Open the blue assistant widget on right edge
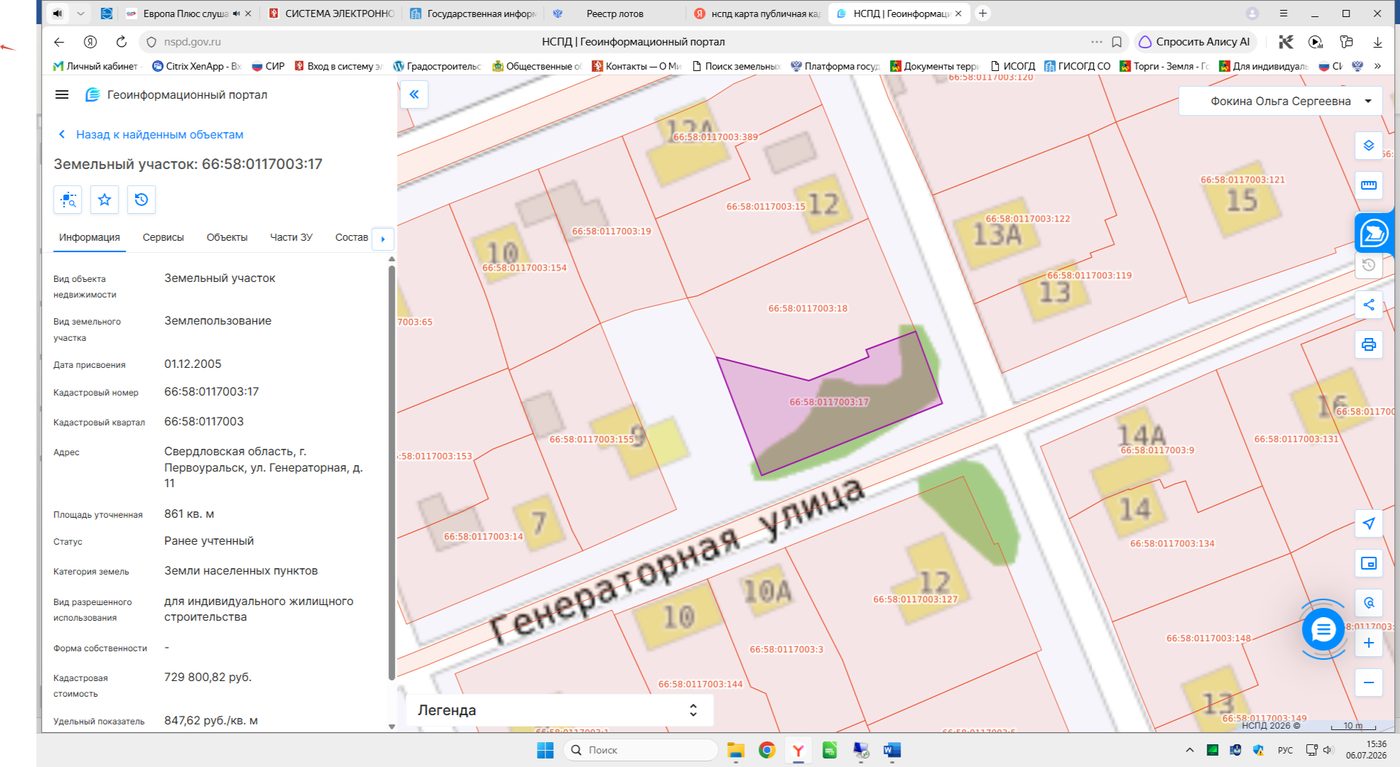This screenshot has width=1400, height=767. (1376, 233)
